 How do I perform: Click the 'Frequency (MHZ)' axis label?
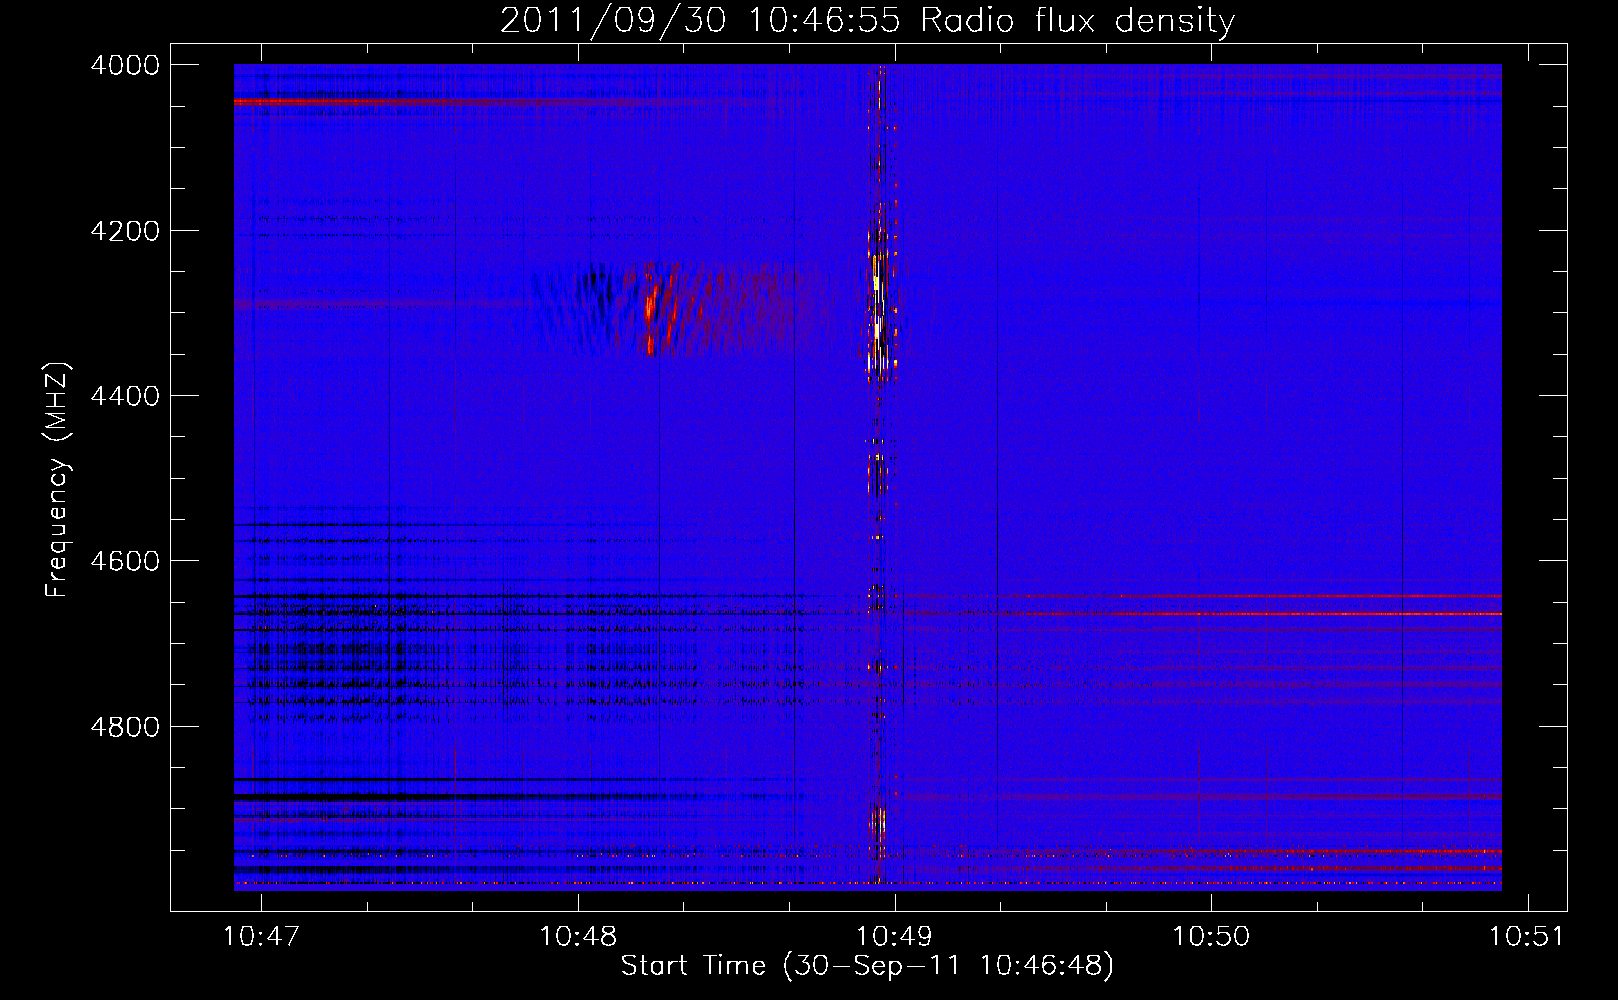(57, 480)
